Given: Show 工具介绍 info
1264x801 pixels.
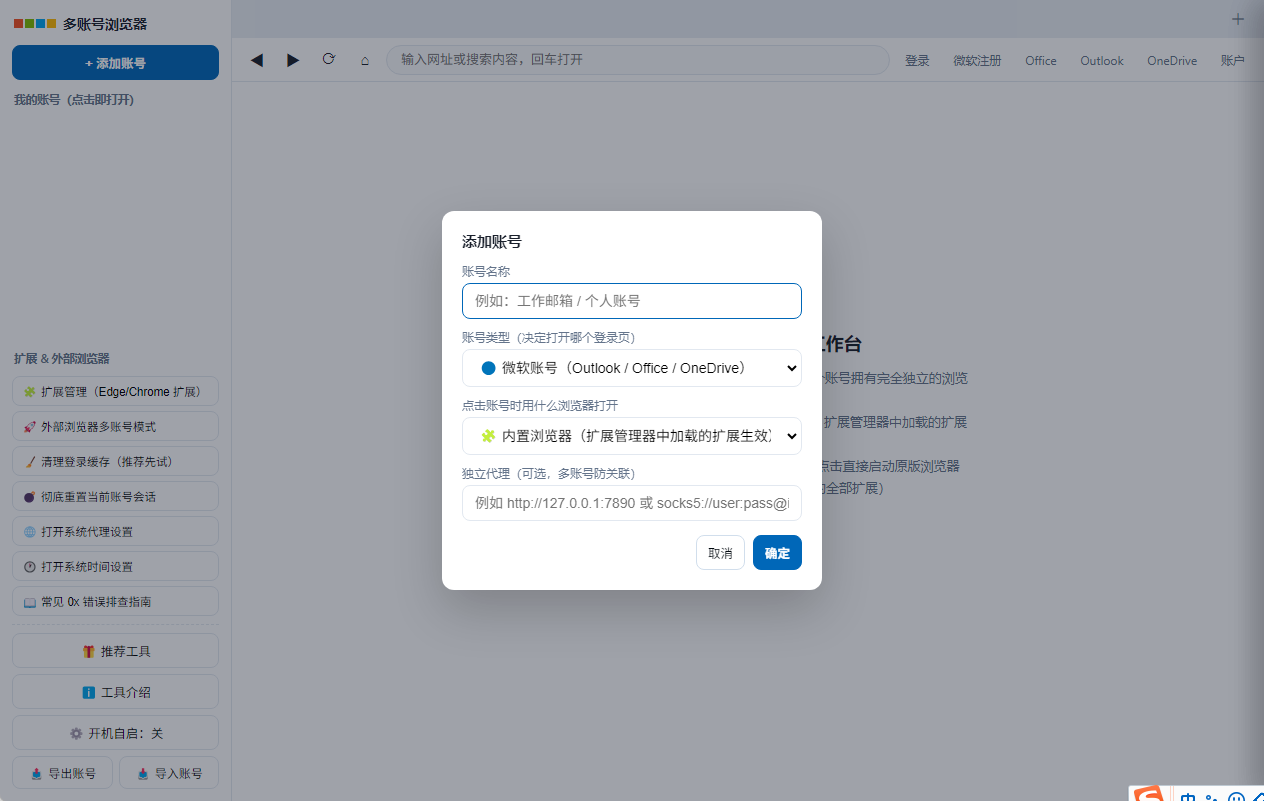Looking at the screenshot, I should [115, 692].
